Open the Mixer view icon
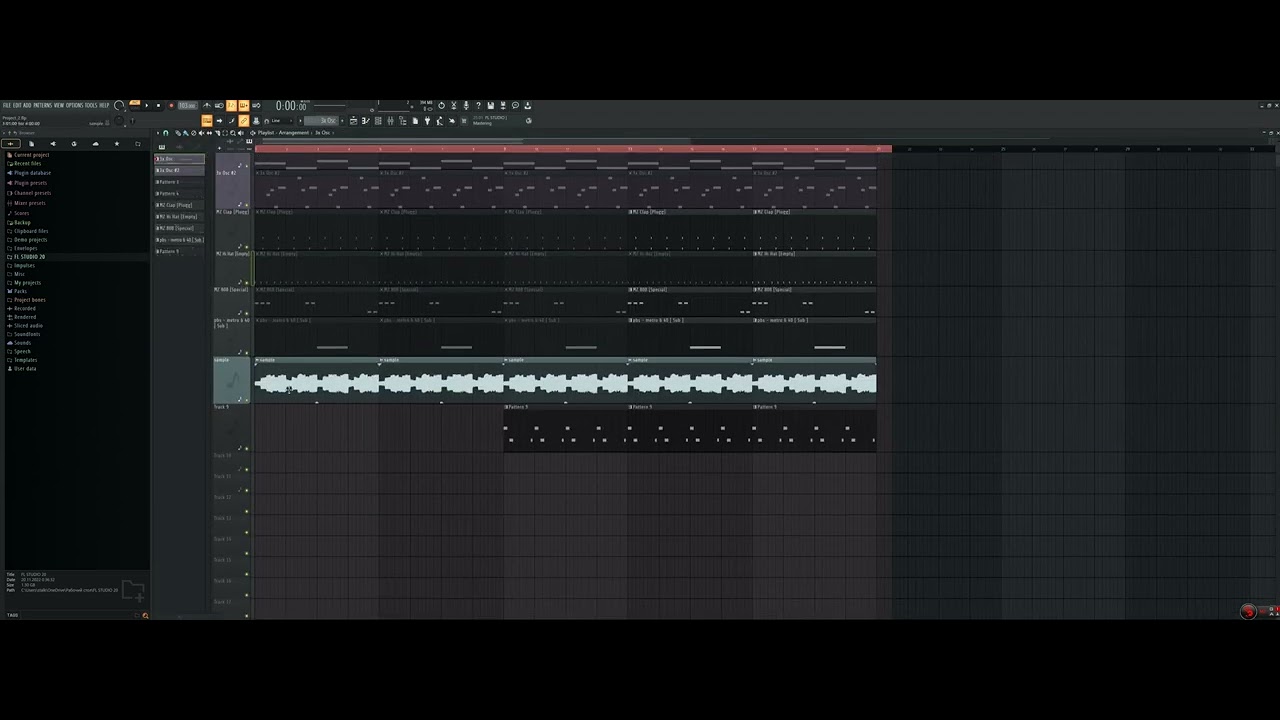1280x720 pixels. click(x=390, y=121)
